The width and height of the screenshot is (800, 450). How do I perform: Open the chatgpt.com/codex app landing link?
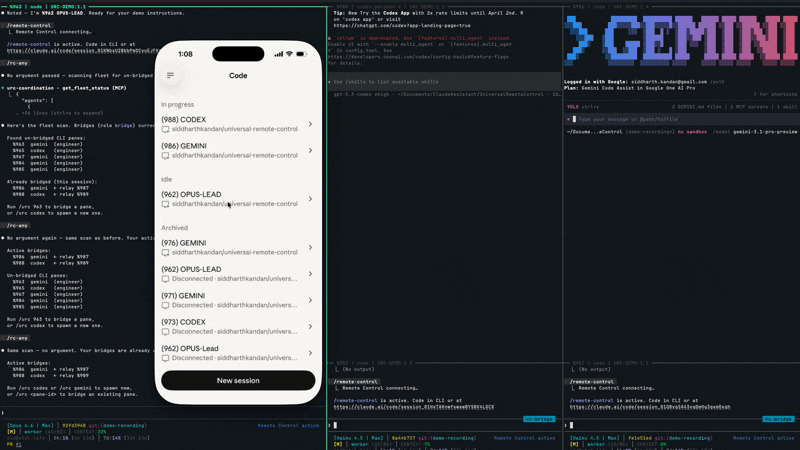[402, 26]
